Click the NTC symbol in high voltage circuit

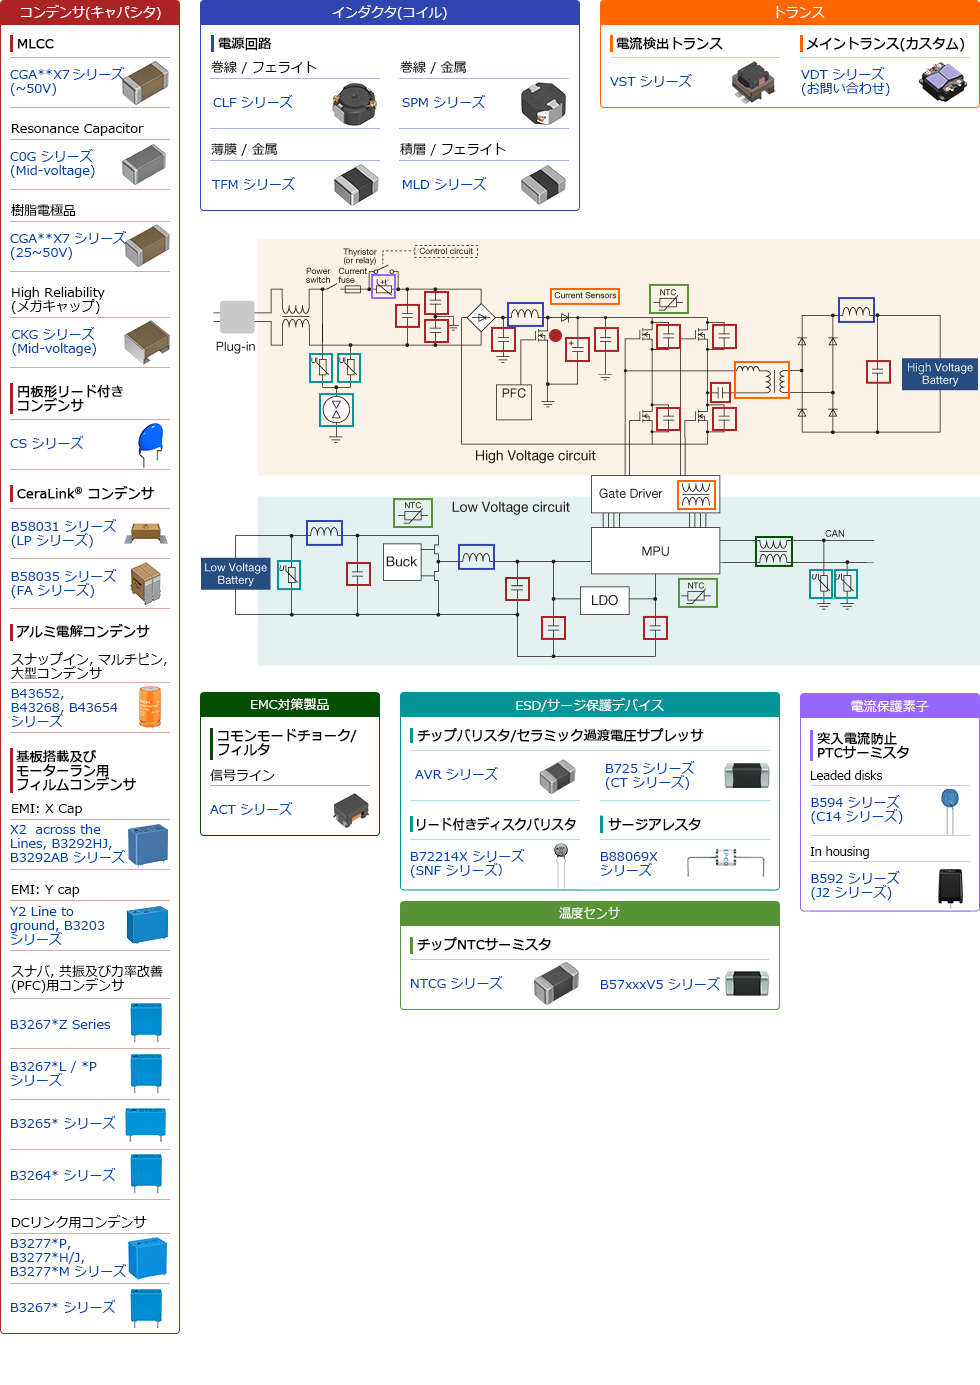click(x=668, y=299)
